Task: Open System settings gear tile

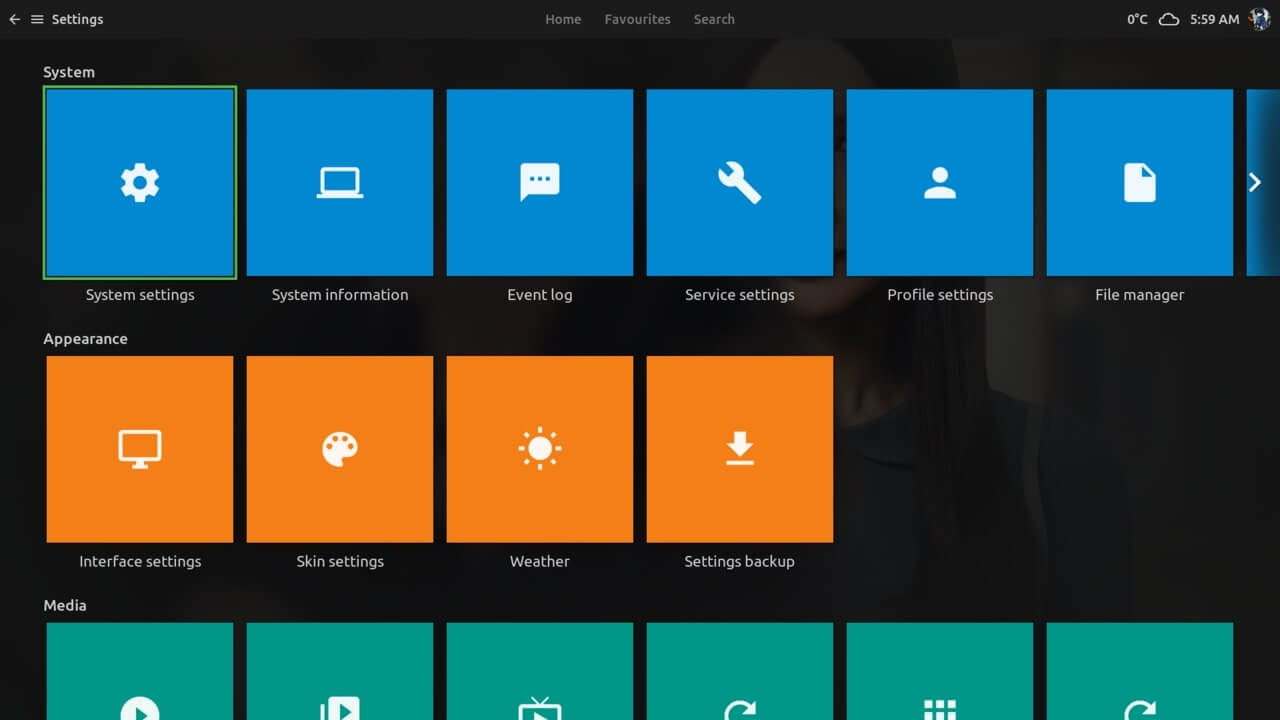Action: (140, 183)
